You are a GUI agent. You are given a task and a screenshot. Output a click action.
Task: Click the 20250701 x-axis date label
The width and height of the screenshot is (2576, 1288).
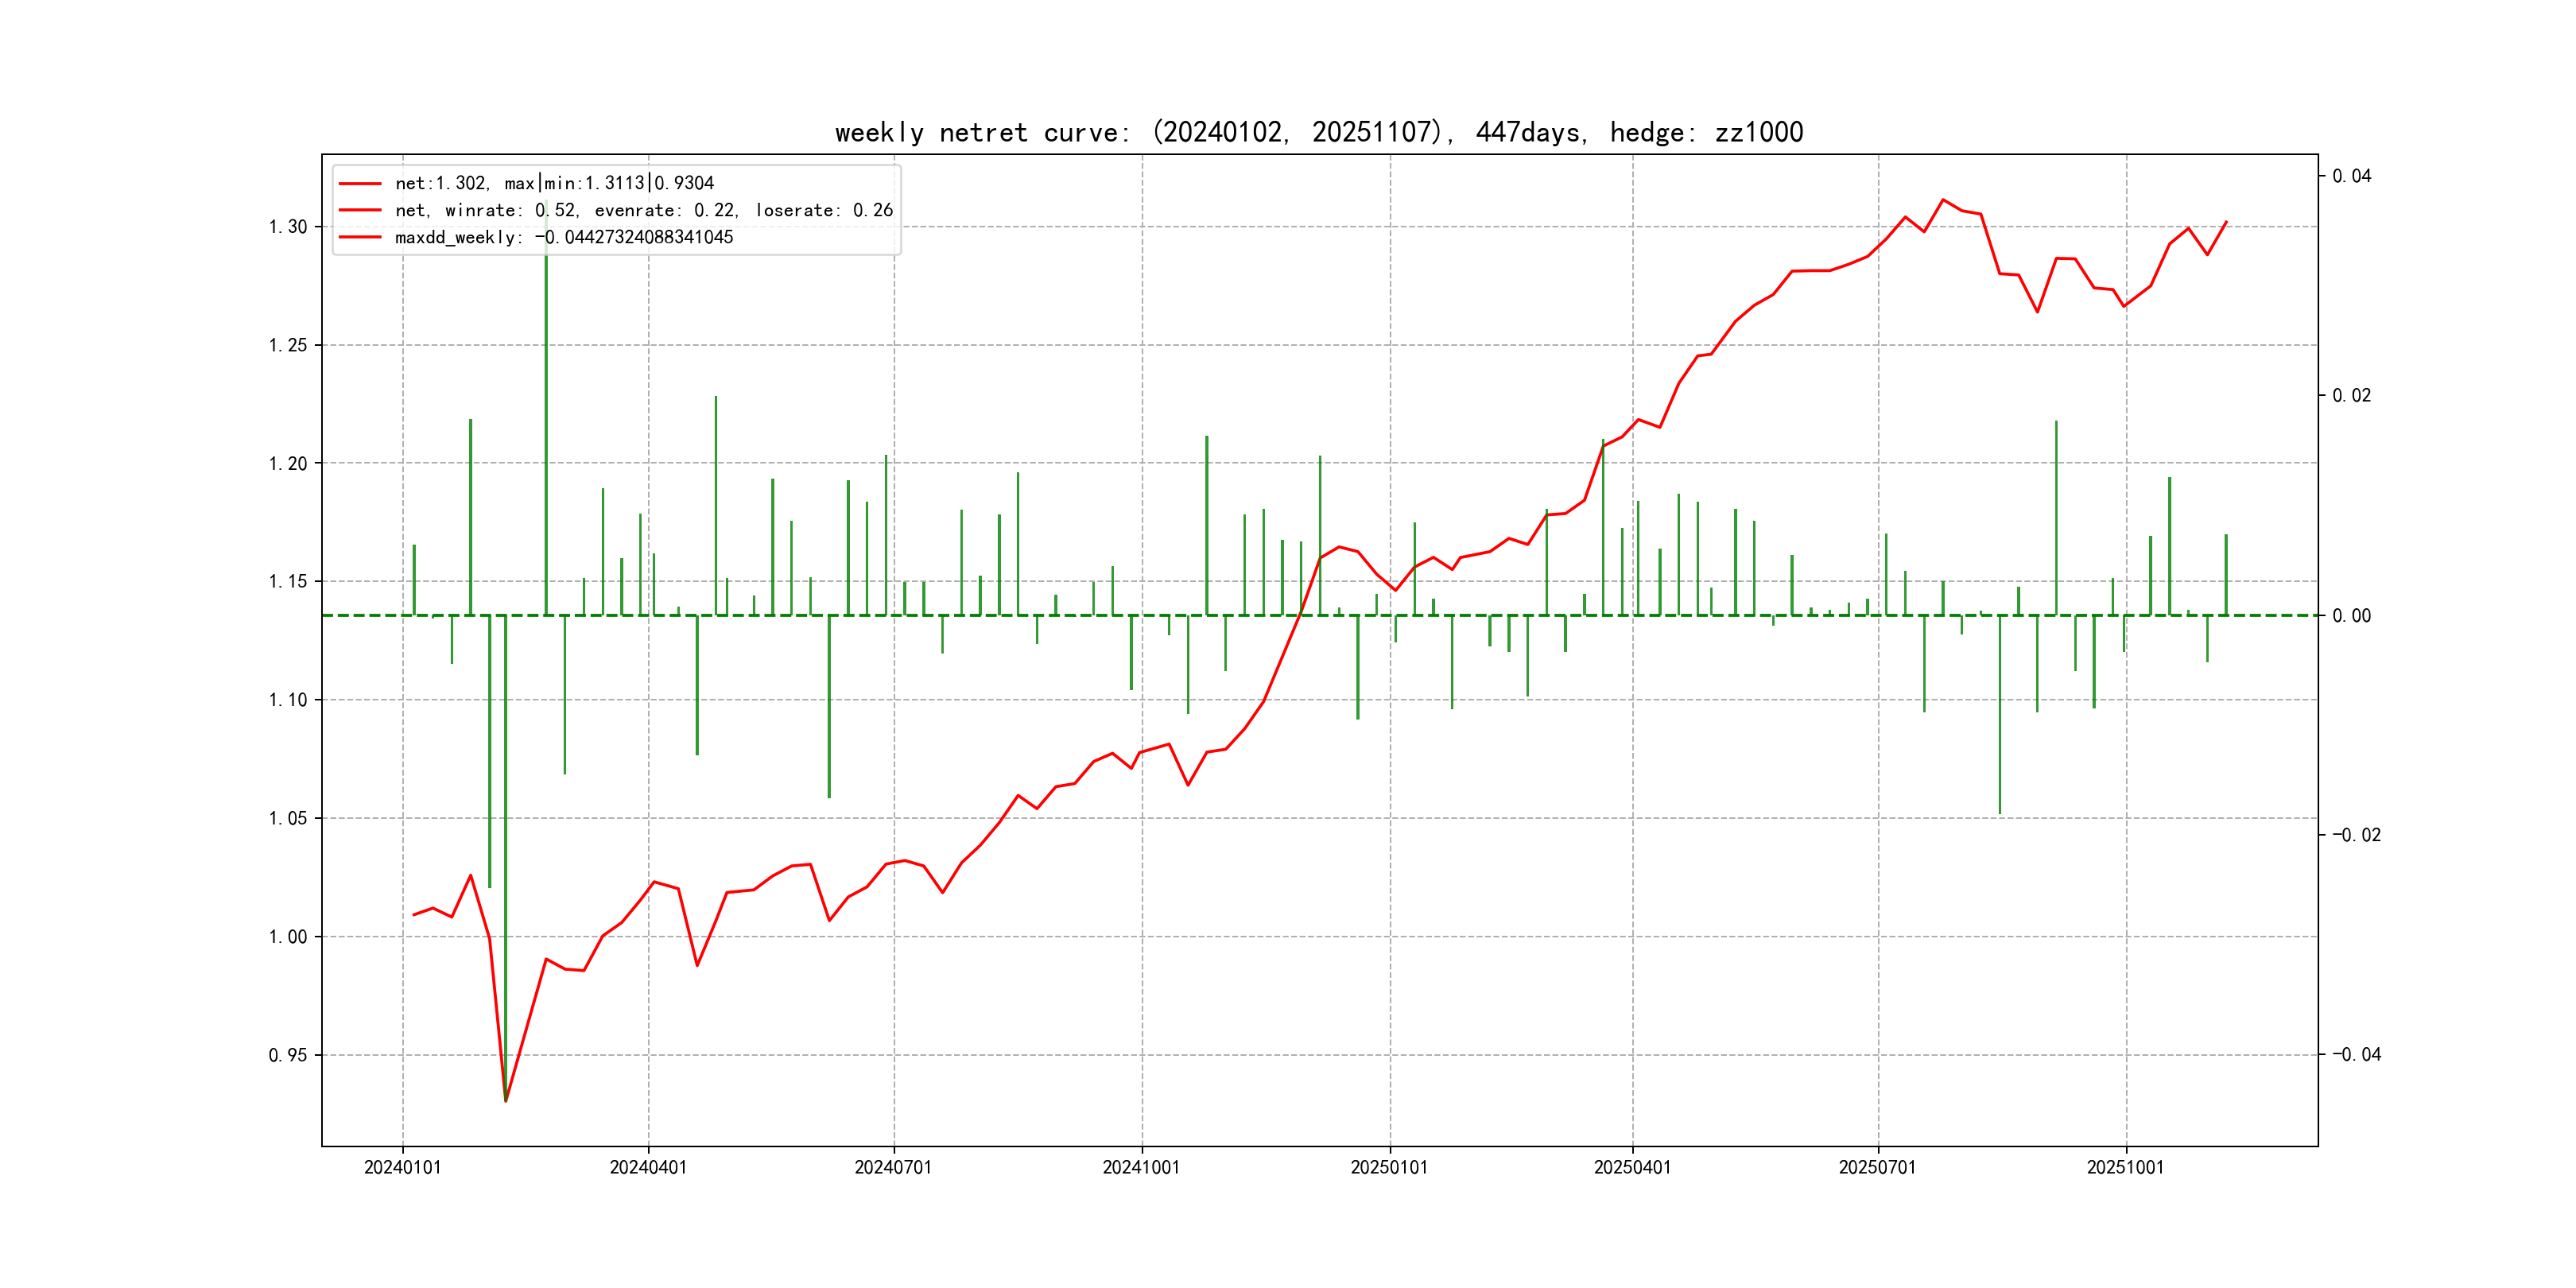[1877, 1167]
